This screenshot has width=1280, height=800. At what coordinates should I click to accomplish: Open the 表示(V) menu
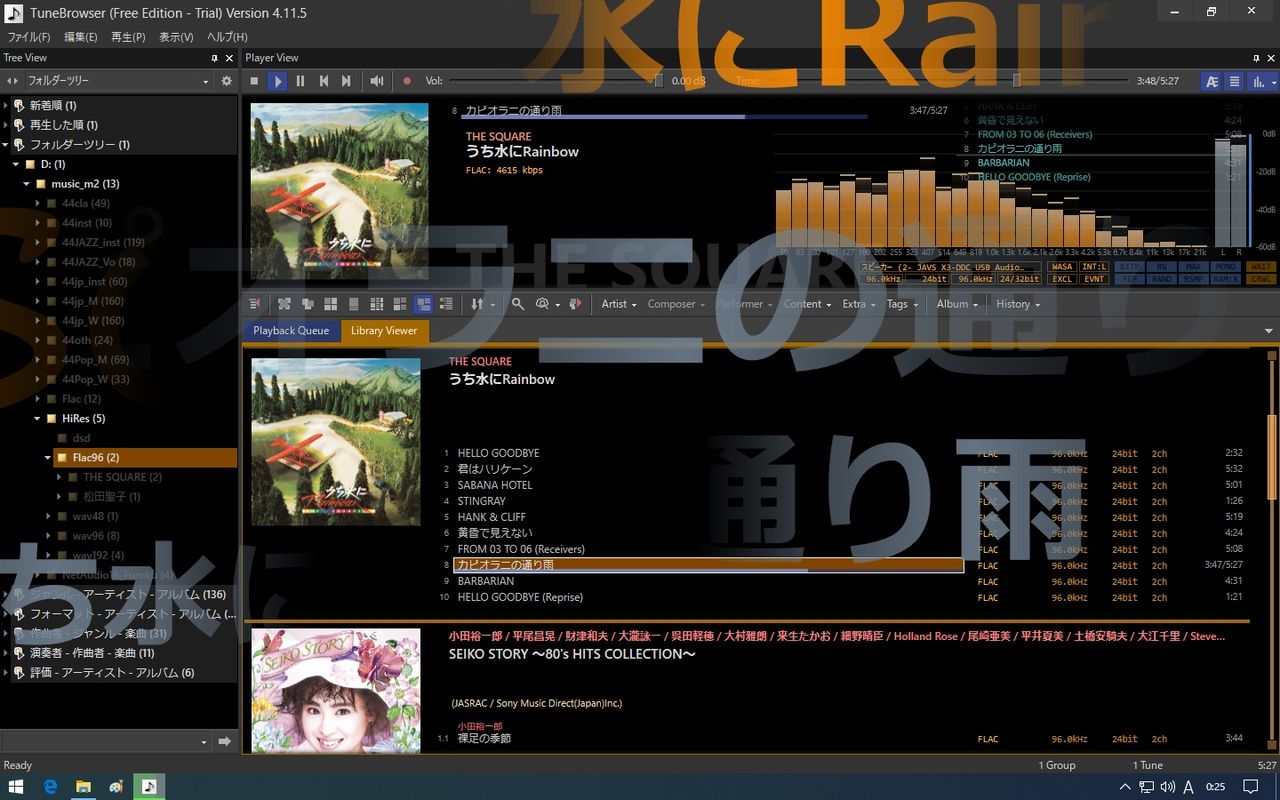coord(176,37)
